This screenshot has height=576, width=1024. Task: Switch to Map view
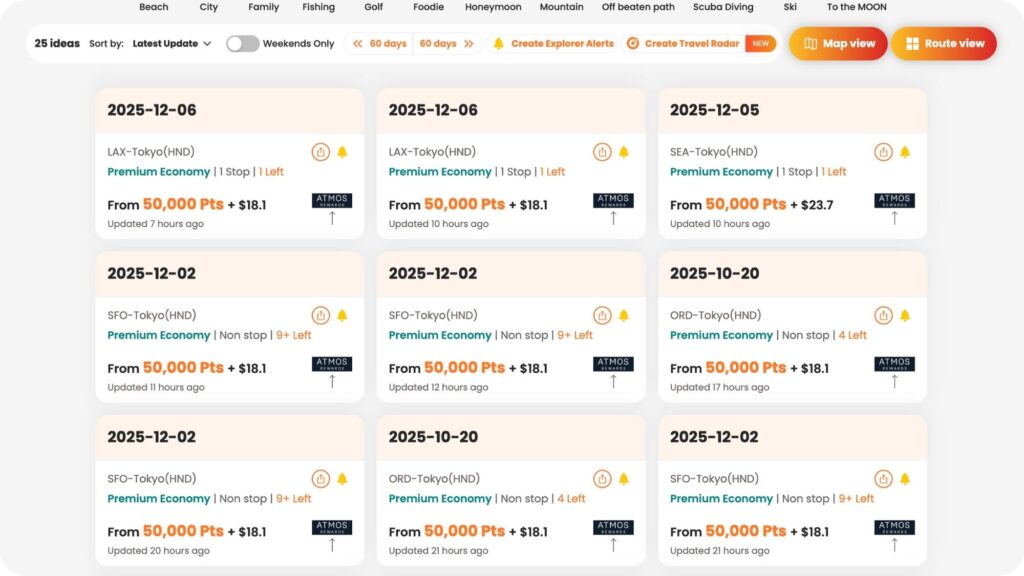(838, 44)
